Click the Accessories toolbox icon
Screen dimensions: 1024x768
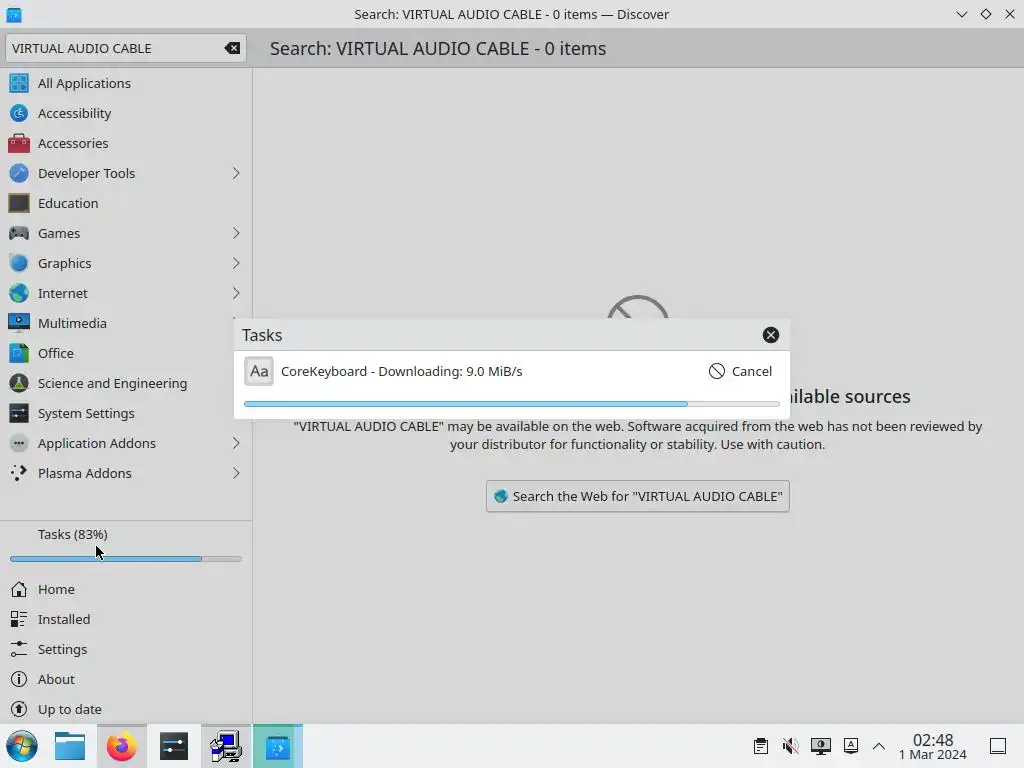(19, 143)
